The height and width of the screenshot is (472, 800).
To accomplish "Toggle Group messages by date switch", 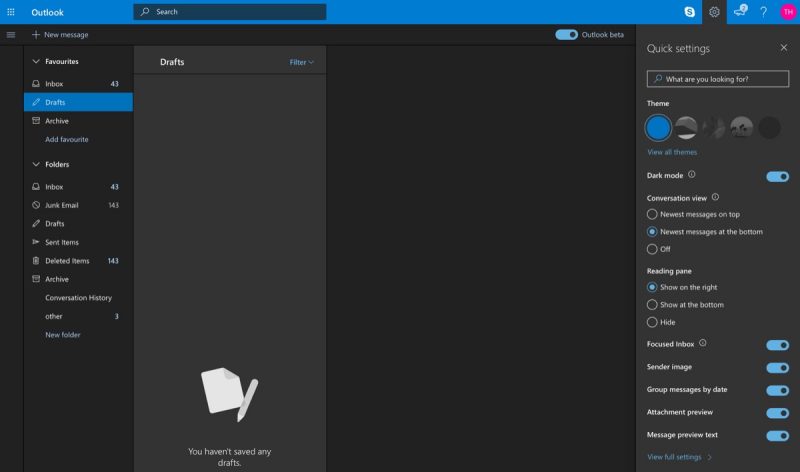I will (778, 390).
